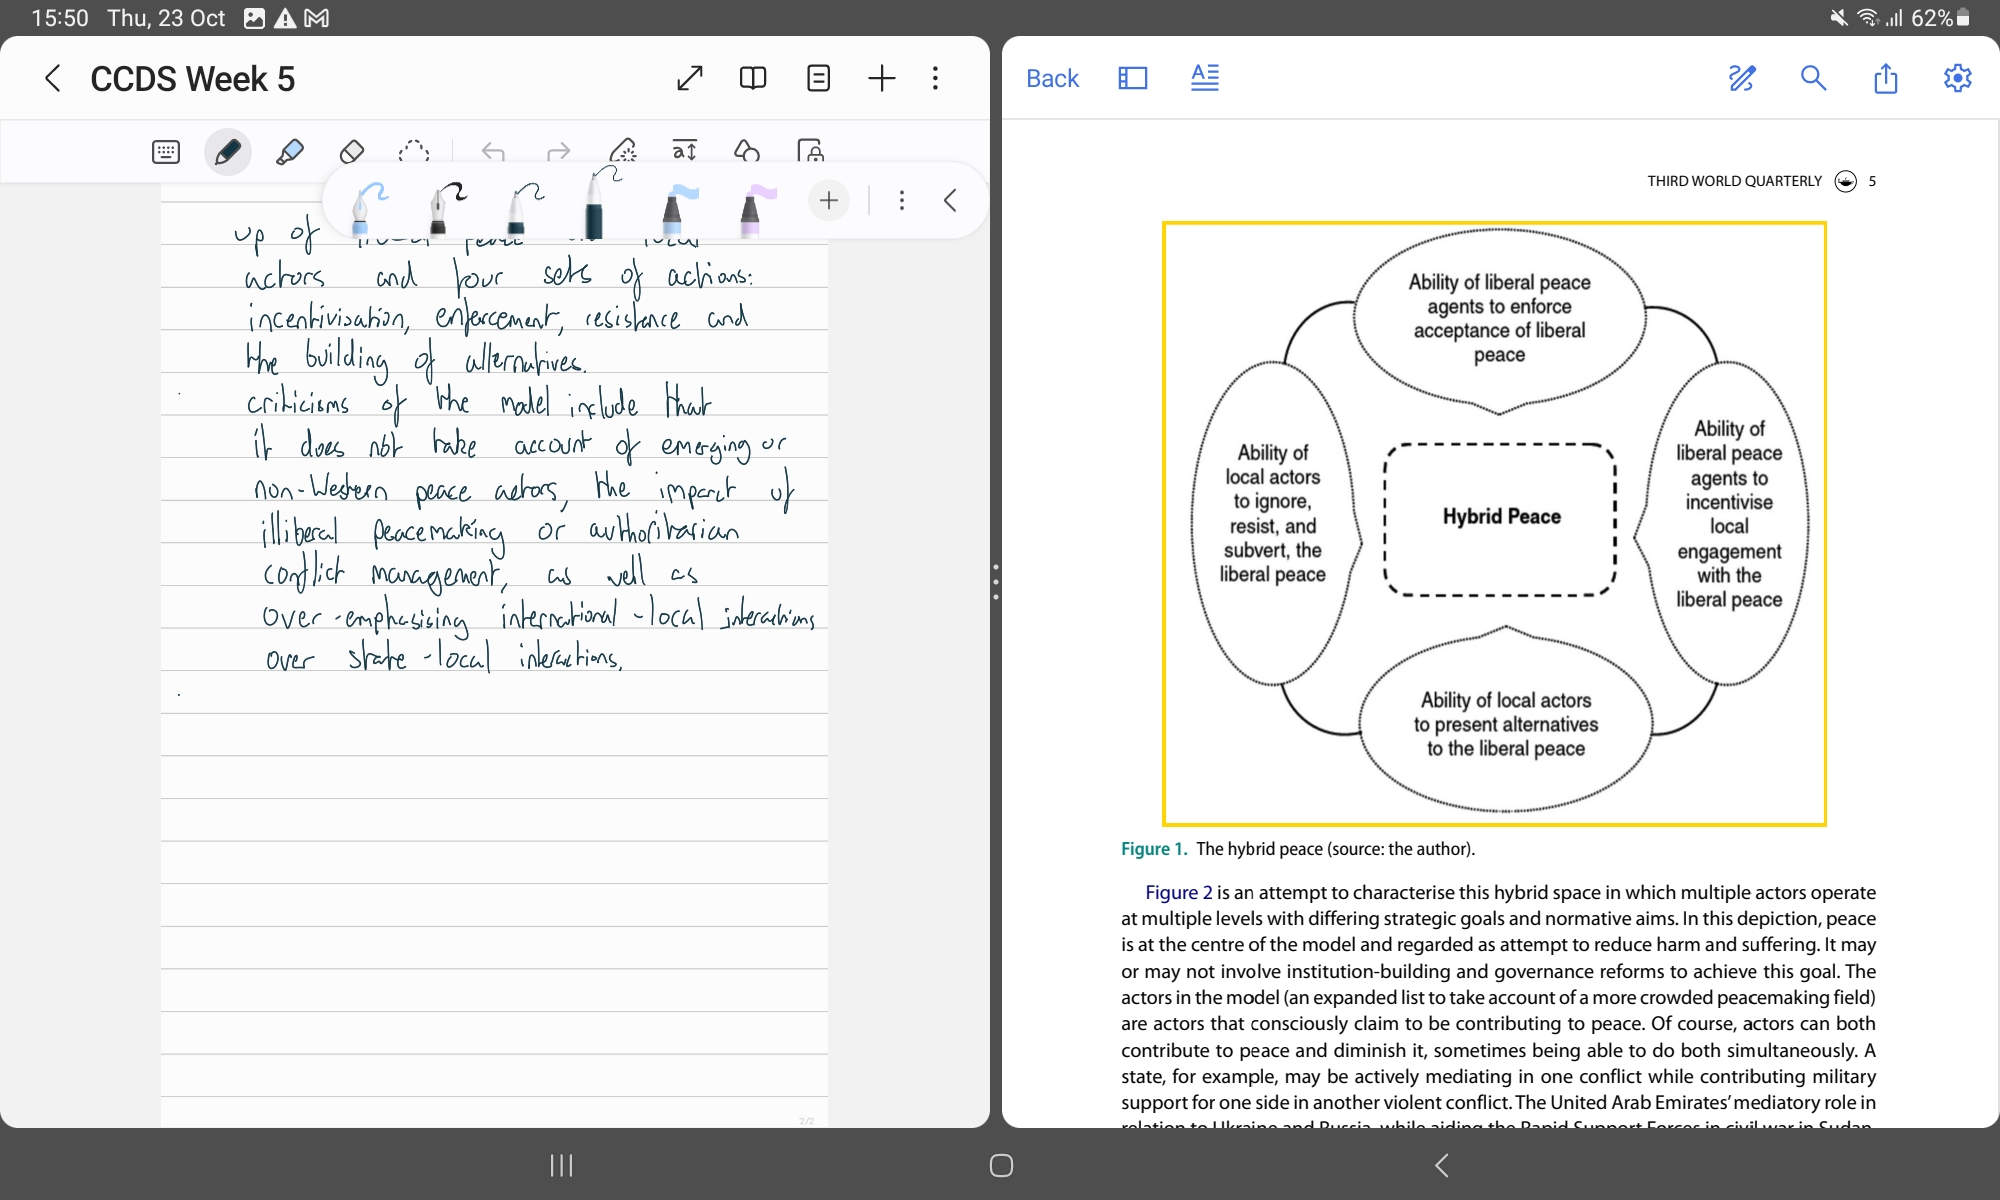The image size is (2000, 1200).
Task: Tap the split-screen divider handle
Action: (996, 581)
